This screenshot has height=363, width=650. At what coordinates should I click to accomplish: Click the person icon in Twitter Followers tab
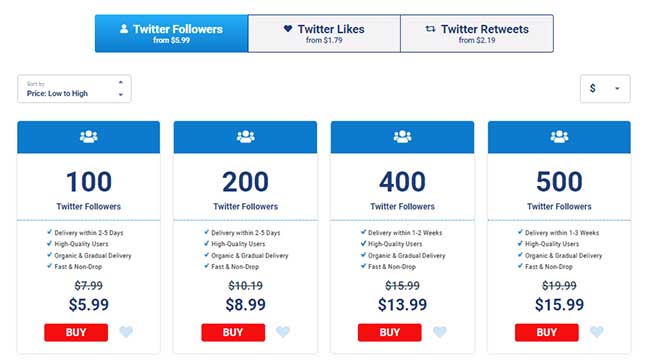click(124, 29)
